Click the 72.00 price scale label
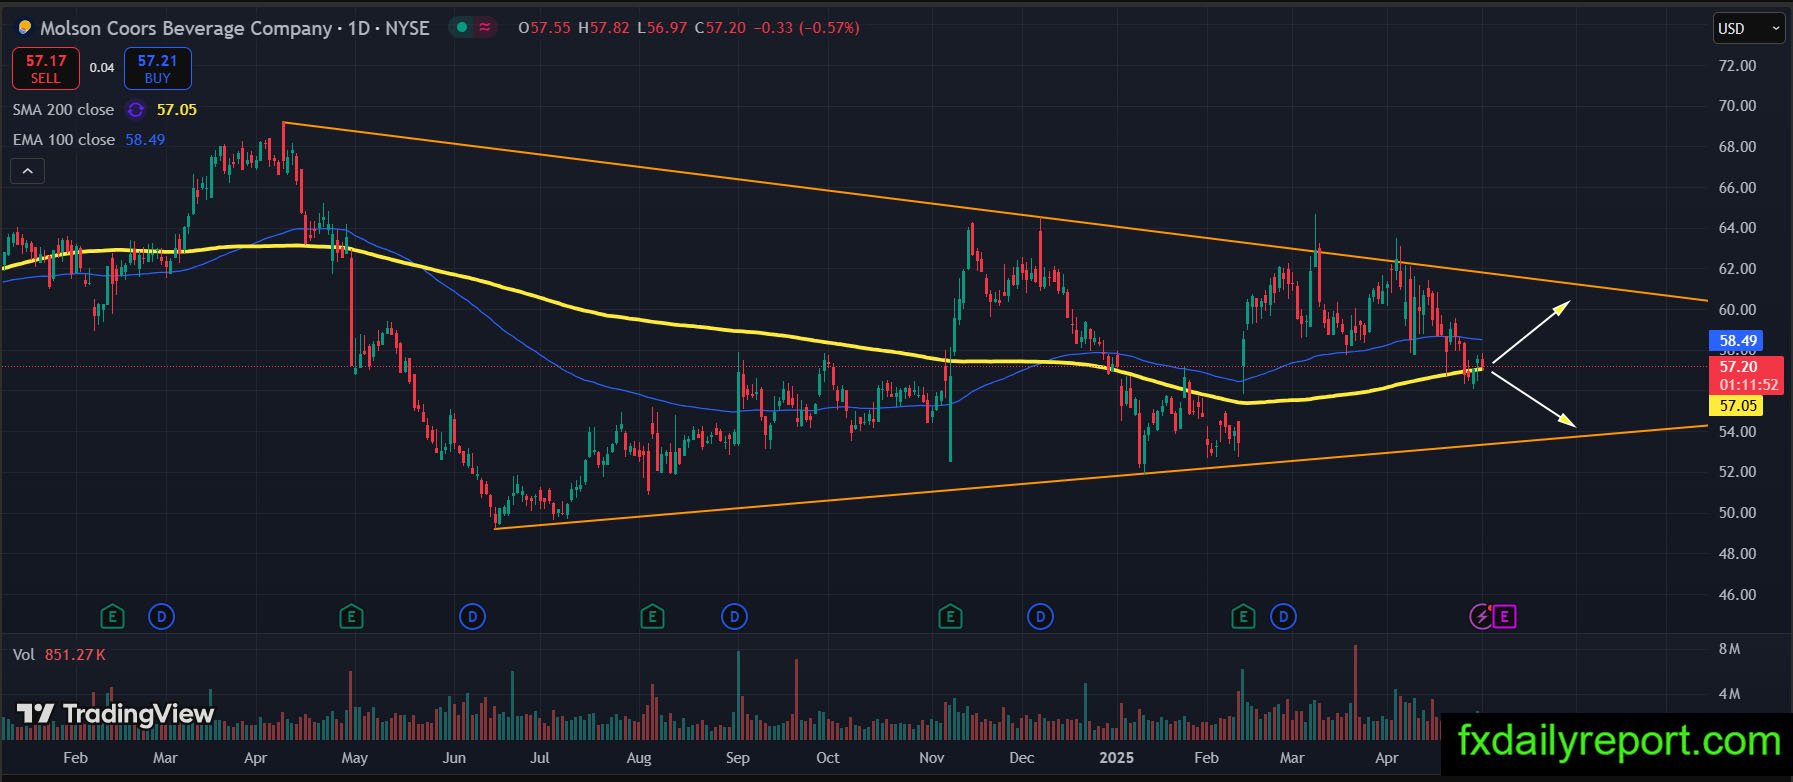1793x782 pixels. pos(1737,66)
